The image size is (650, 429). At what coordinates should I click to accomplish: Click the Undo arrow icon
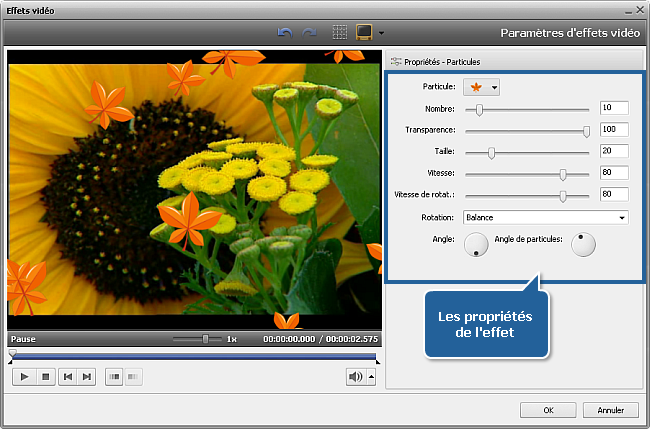point(284,32)
